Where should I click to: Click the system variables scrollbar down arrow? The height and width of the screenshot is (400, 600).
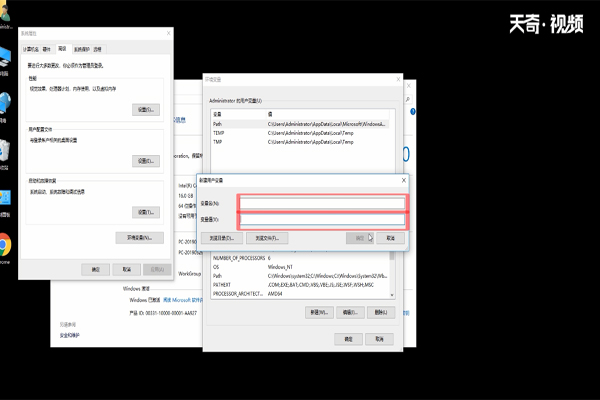(392, 295)
